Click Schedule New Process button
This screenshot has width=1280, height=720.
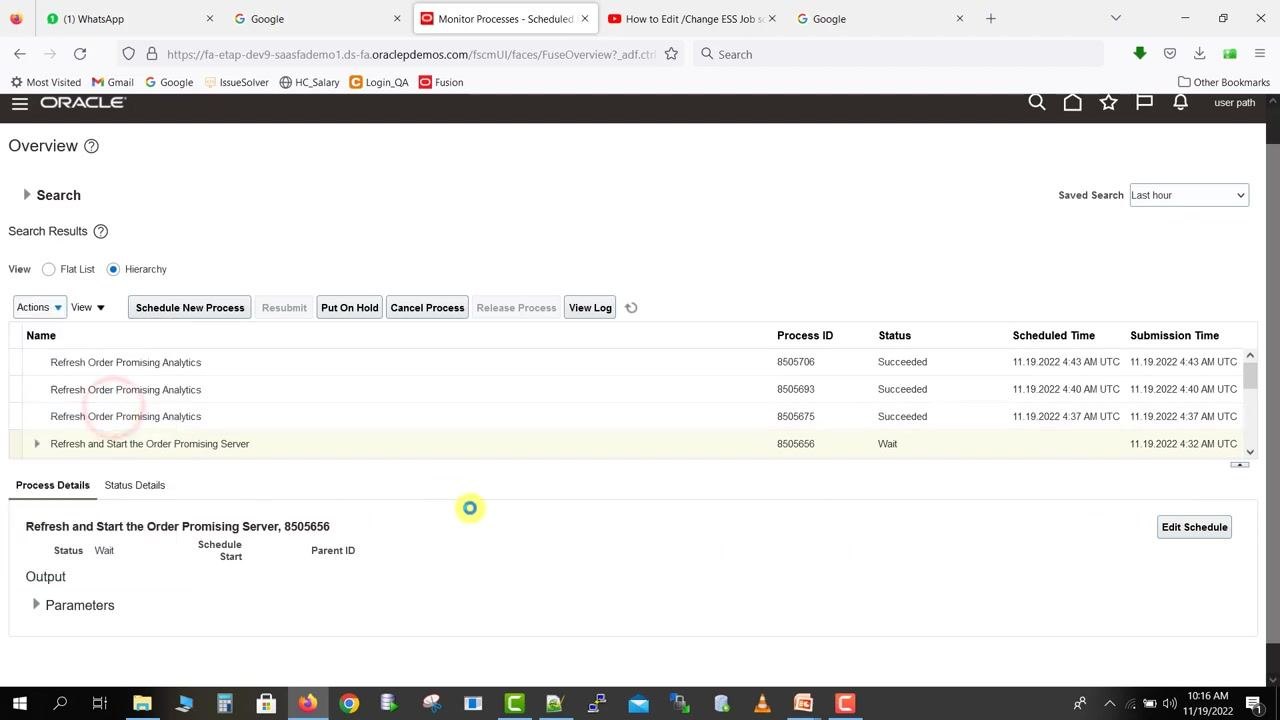click(x=190, y=308)
